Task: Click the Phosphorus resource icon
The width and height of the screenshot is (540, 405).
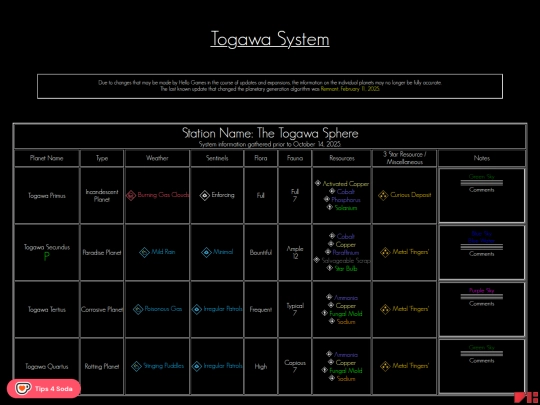Action: tap(327, 199)
